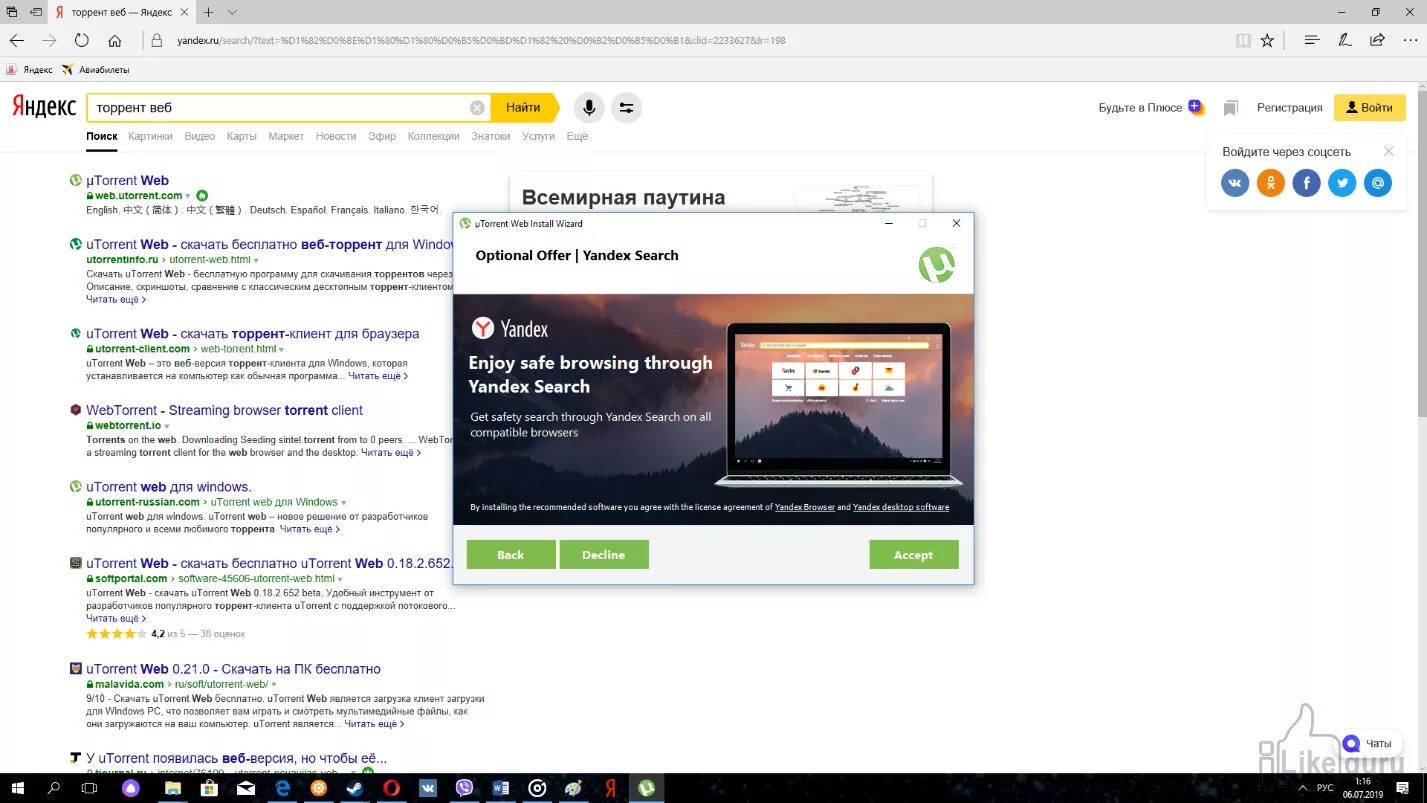The image size is (1427, 803).
Task: Switch to the Маркет tab
Action: pos(286,136)
